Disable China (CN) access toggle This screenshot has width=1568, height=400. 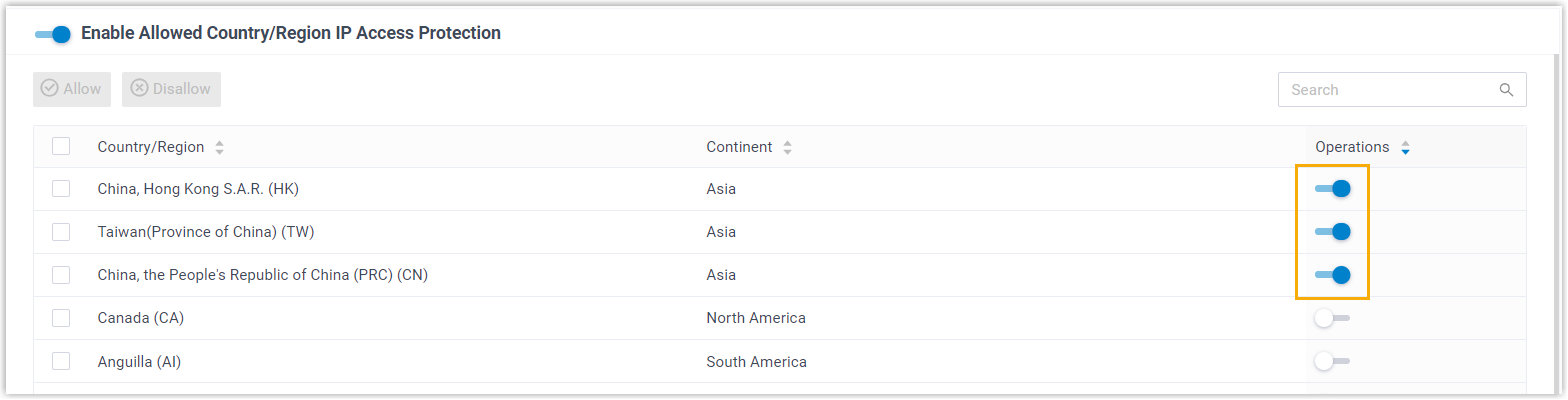click(x=1332, y=275)
